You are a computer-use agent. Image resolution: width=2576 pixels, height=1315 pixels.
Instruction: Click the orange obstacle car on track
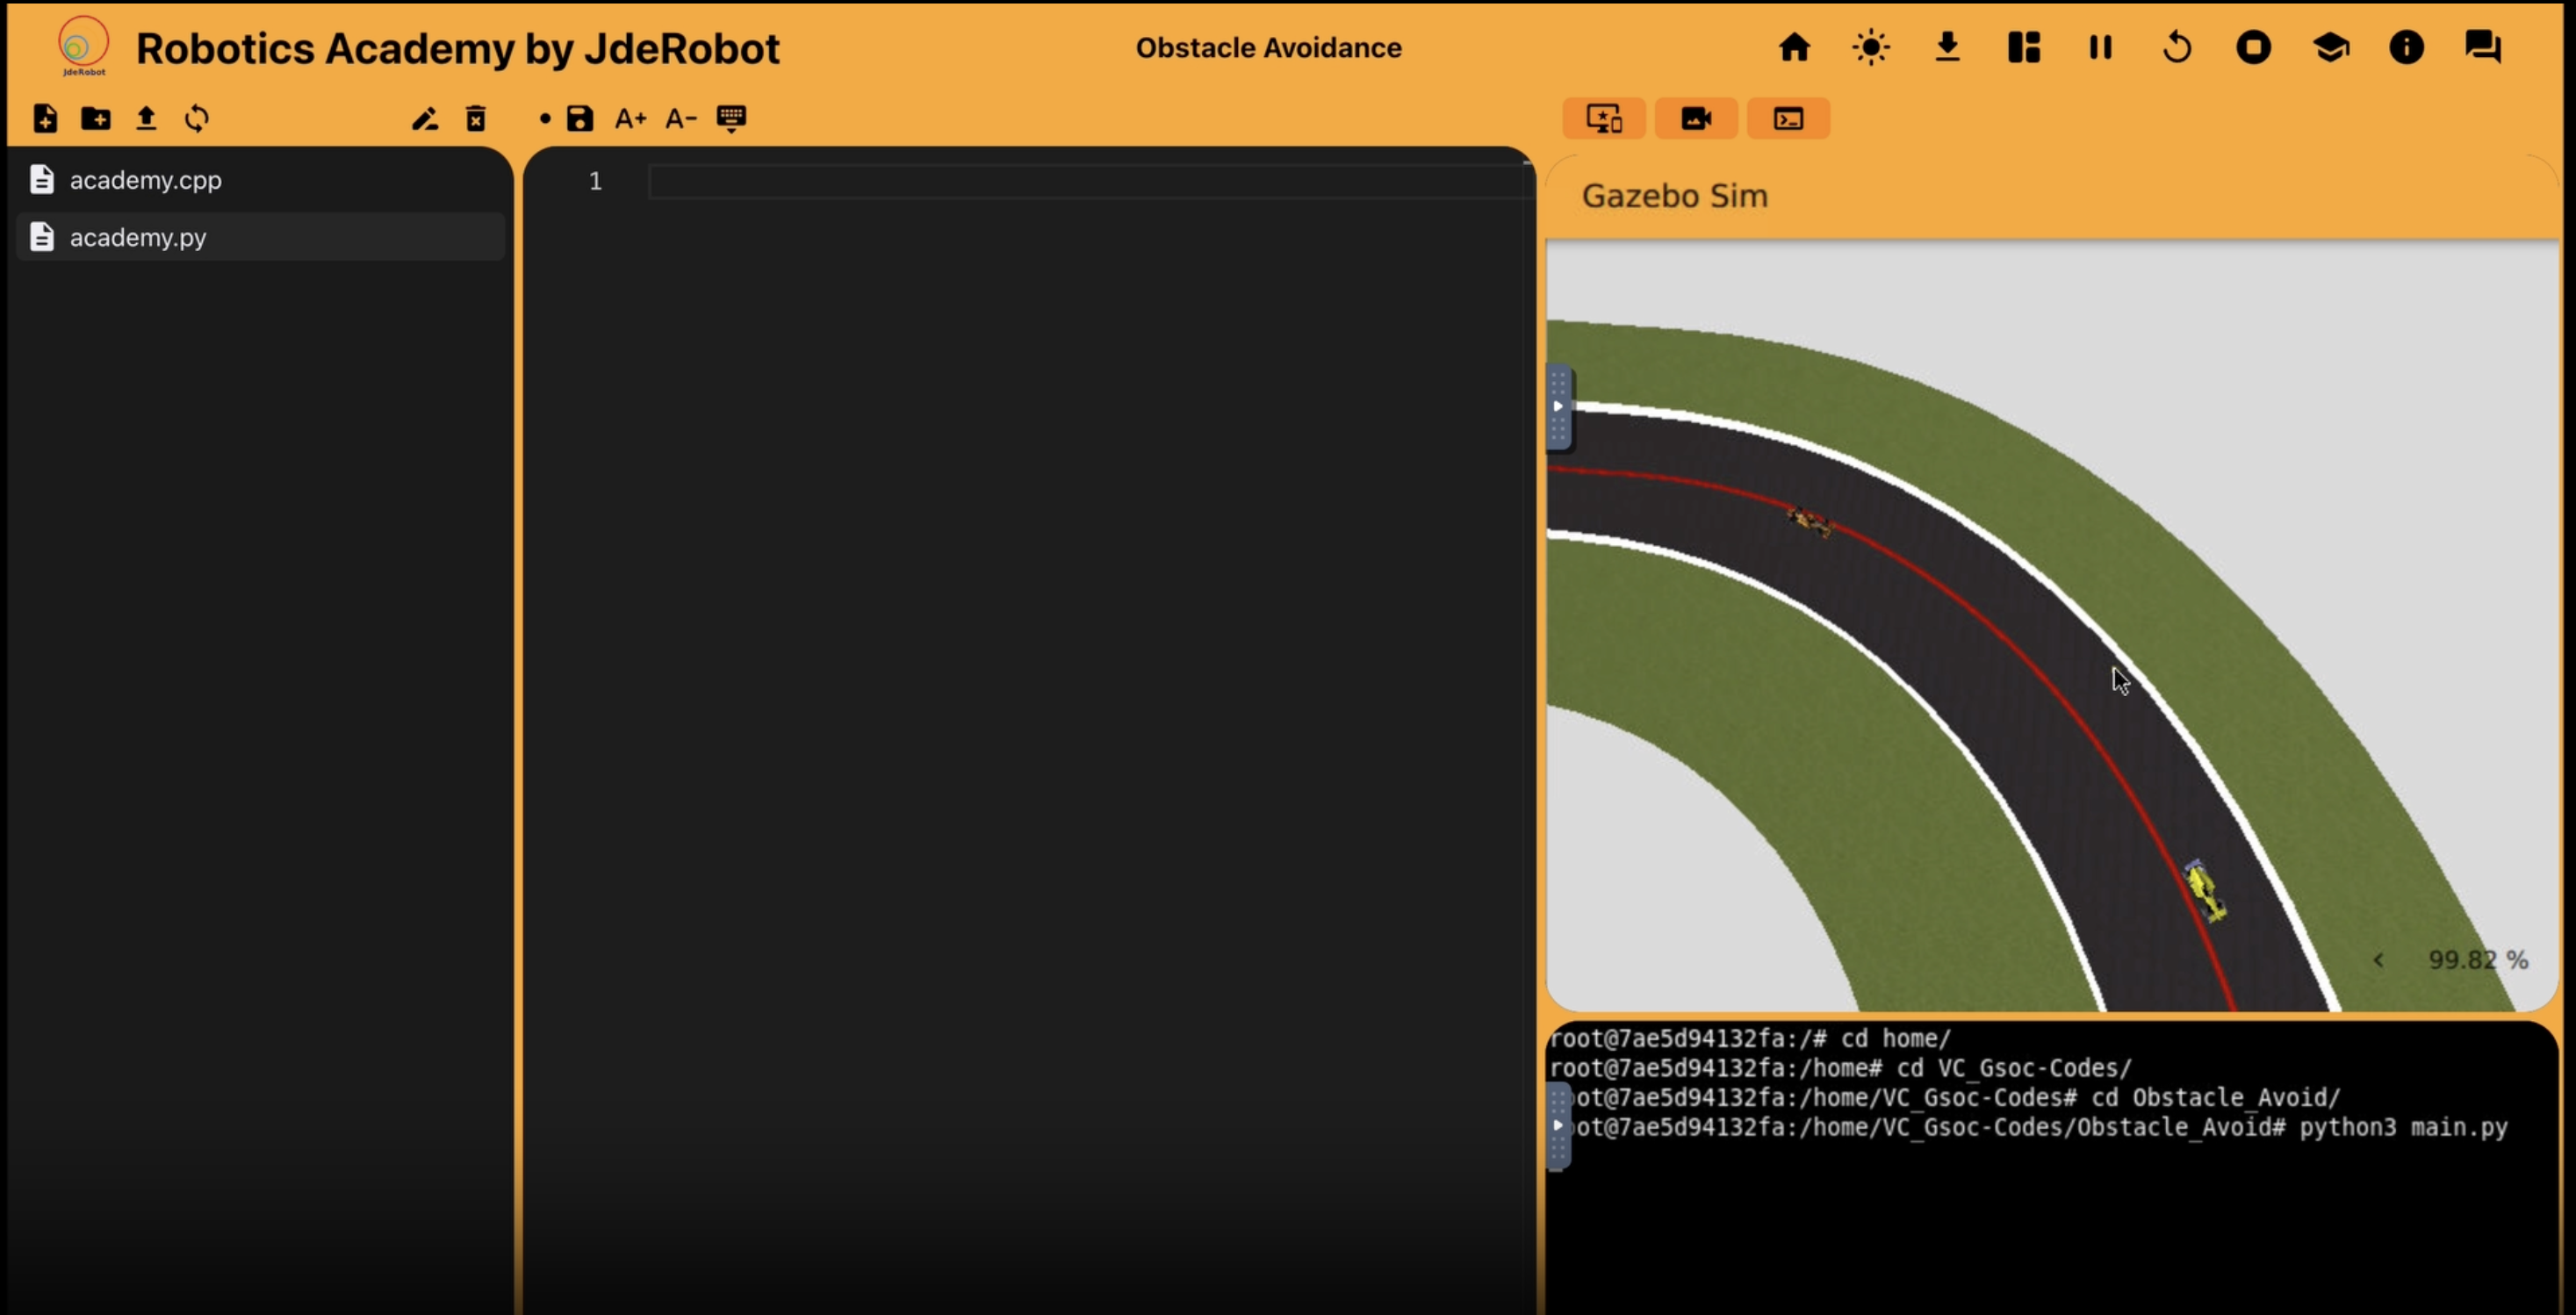pyautogui.click(x=1810, y=521)
